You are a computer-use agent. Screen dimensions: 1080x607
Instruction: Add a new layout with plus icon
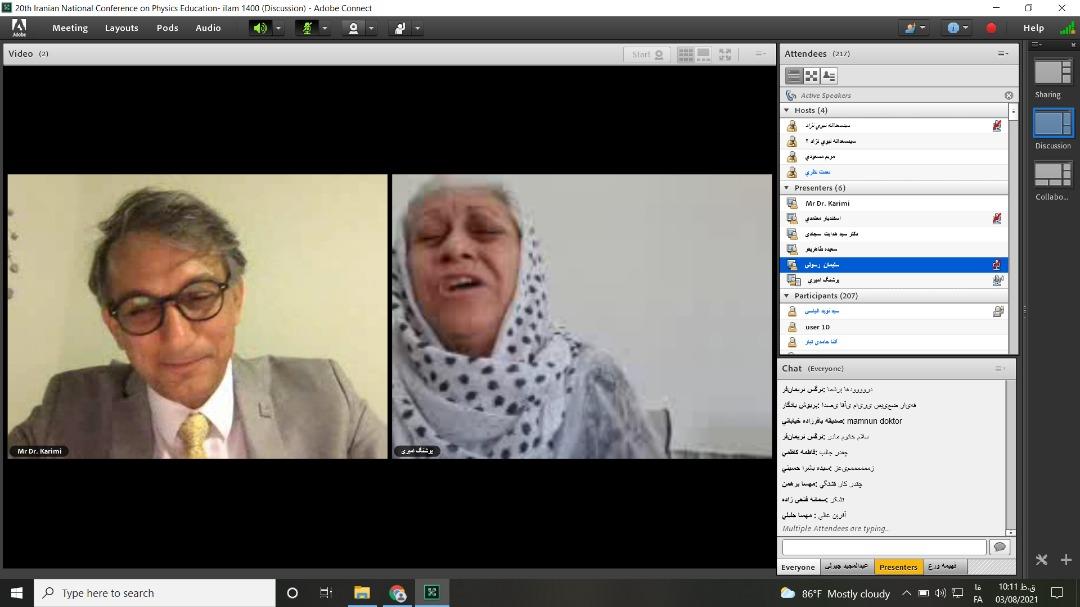[x=1065, y=560]
